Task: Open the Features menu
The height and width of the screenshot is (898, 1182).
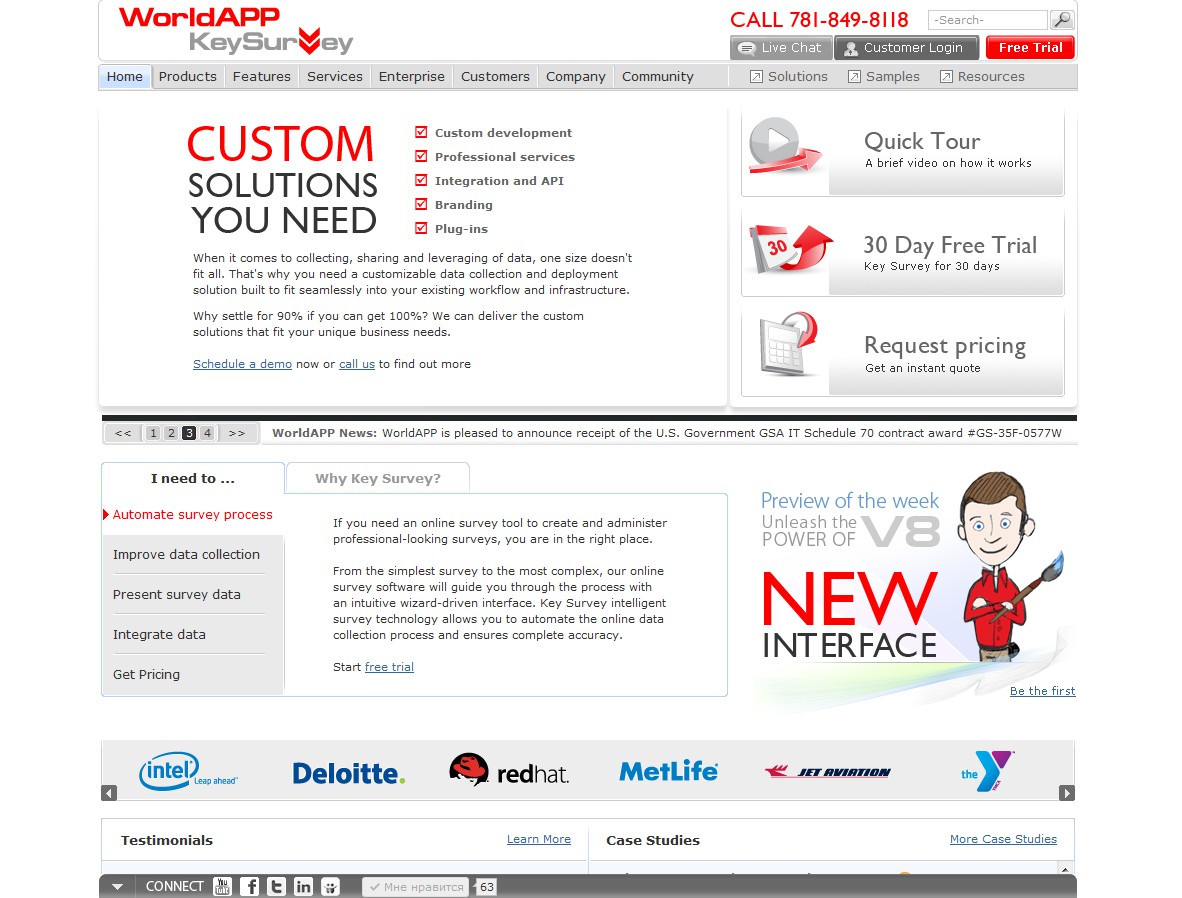Action: (262, 76)
